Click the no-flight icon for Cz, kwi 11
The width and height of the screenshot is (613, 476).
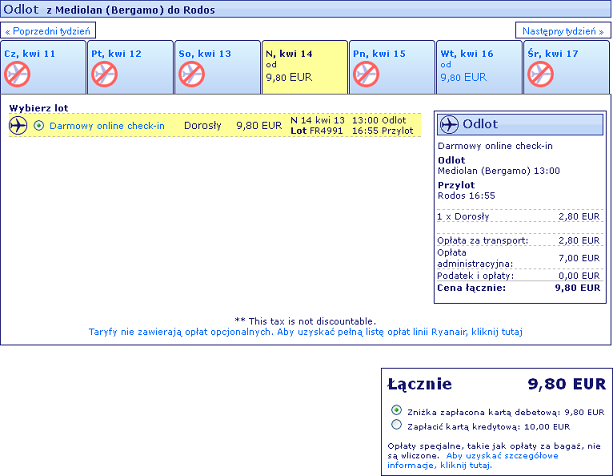click(x=17, y=74)
